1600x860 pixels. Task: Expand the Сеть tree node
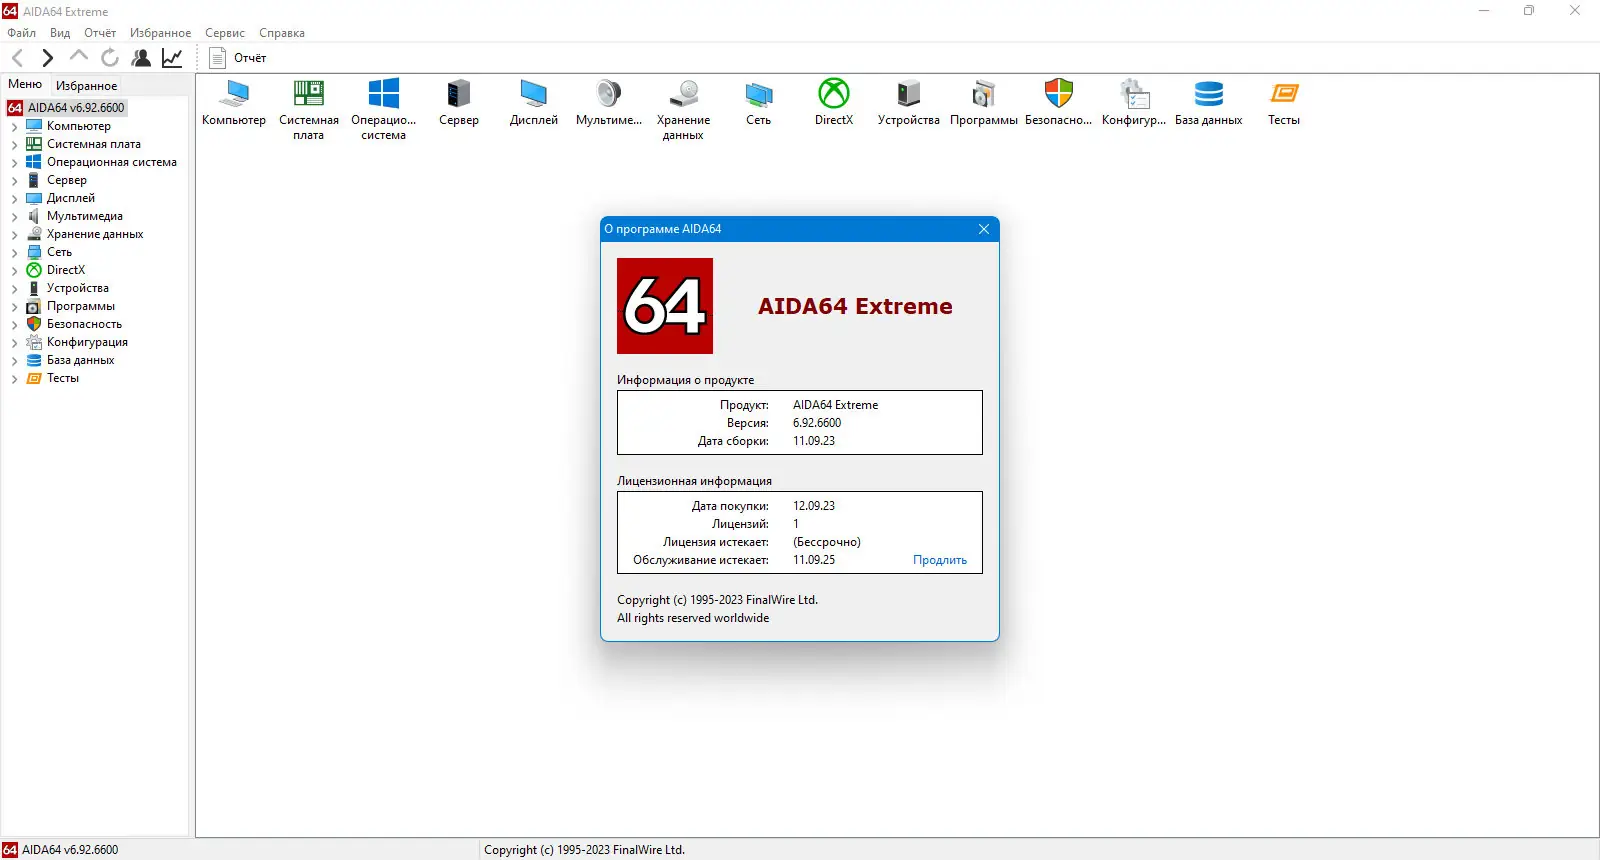tap(14, 253)
